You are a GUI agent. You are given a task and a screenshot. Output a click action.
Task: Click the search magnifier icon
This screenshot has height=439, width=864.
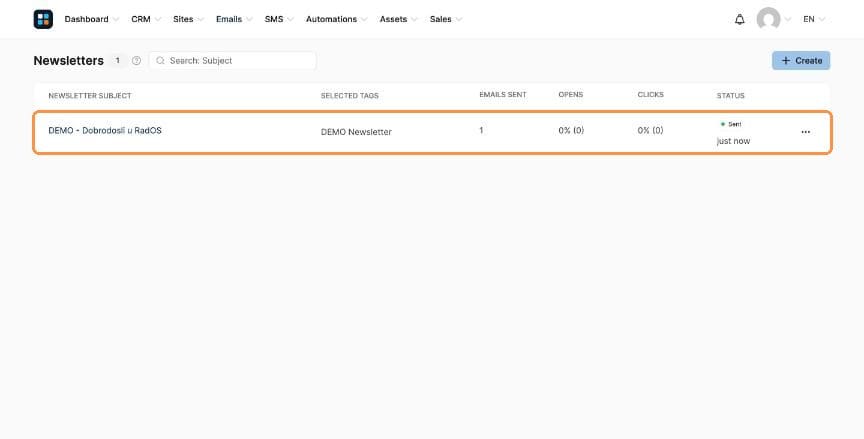pos(160,61)
